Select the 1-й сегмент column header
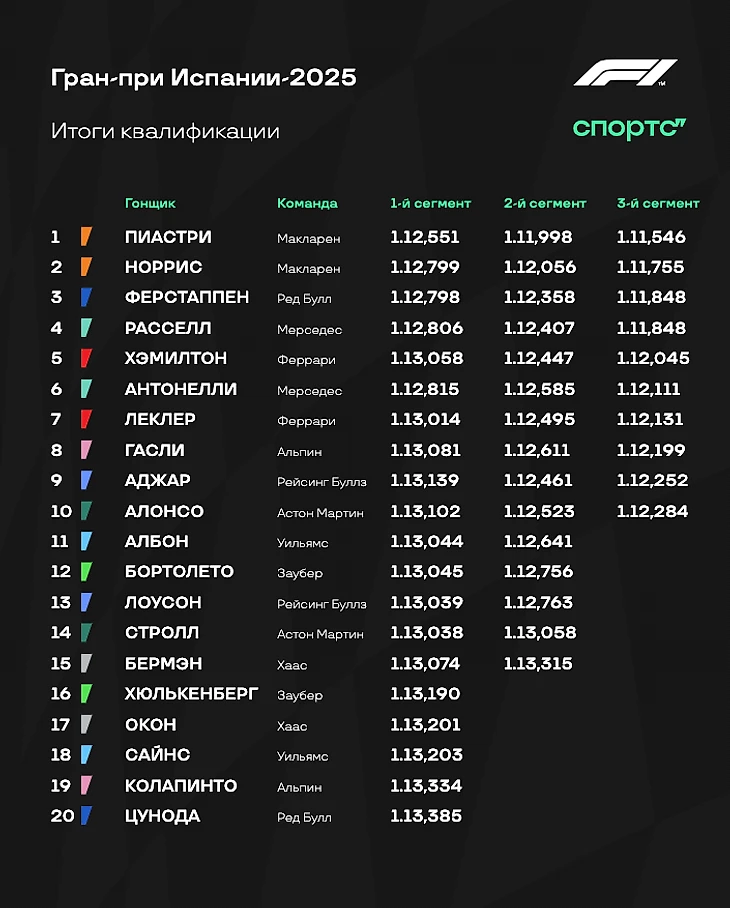The image size is (730, 908). (430, 203)
